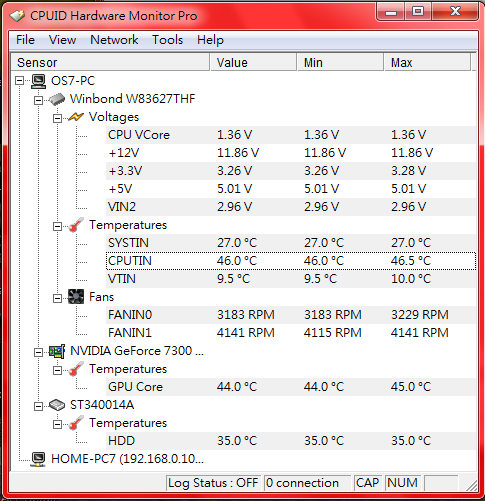Image resolution: width=485 pixels, height=501 pixels.
Task: Select the CPUTIN temperature row
Action: click(291, 261)
